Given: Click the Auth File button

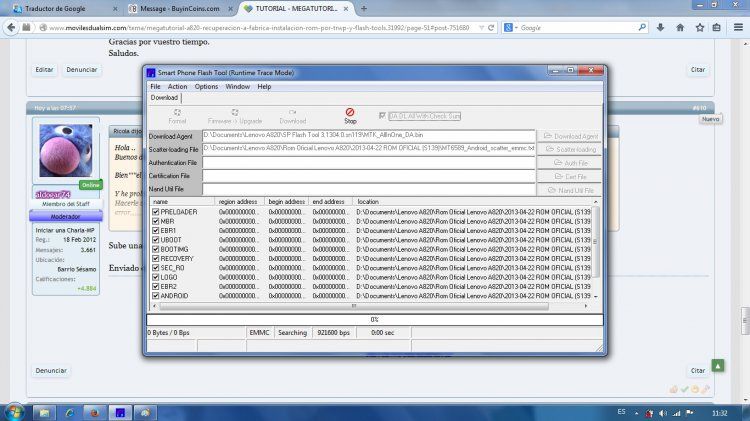Looking at the screenshot, I should (x=569, y=163).
